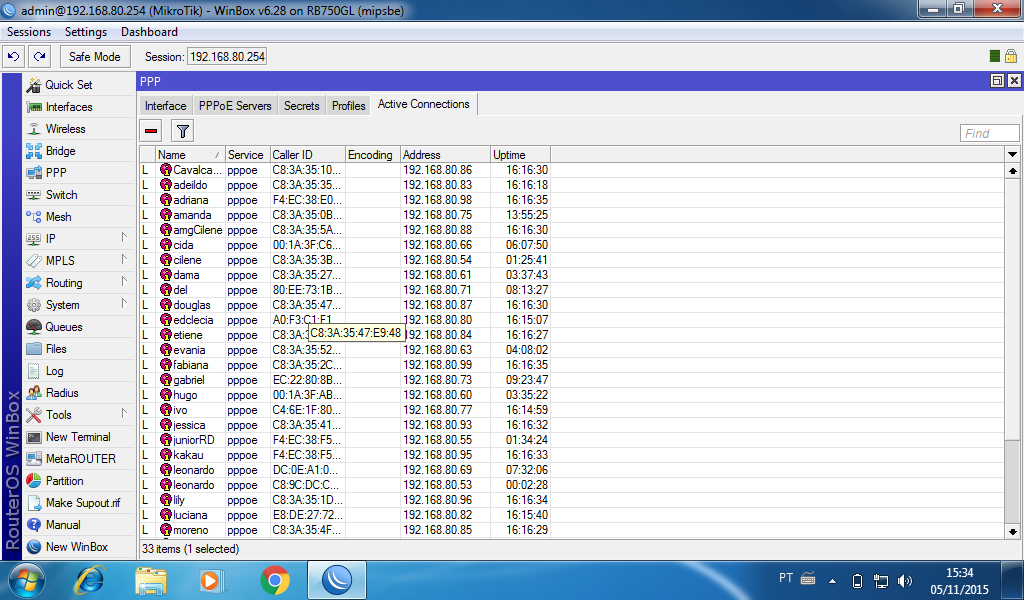Click the Undo arrow button
1024x600 pixels.
pos(14,57)
